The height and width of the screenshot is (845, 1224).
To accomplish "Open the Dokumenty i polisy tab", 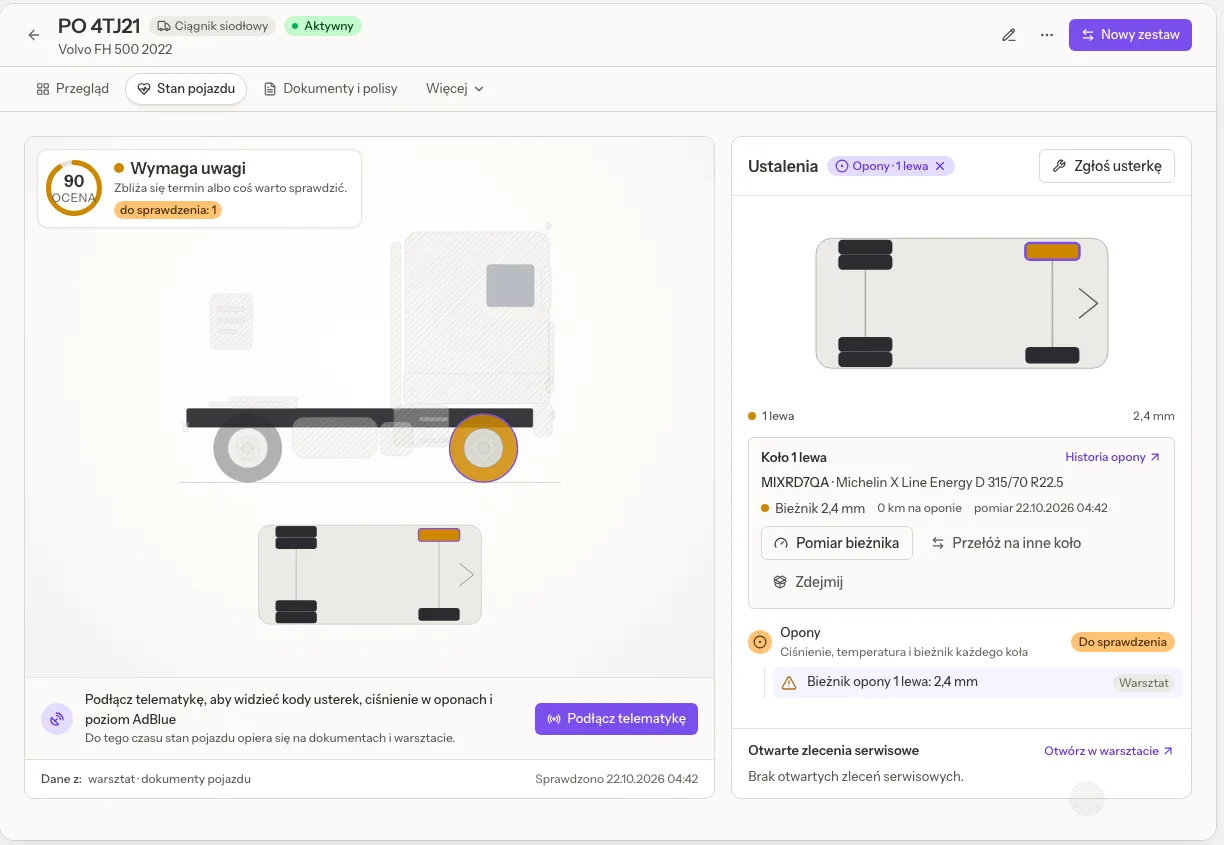I will pyautogui.click(x=331, y=89).
